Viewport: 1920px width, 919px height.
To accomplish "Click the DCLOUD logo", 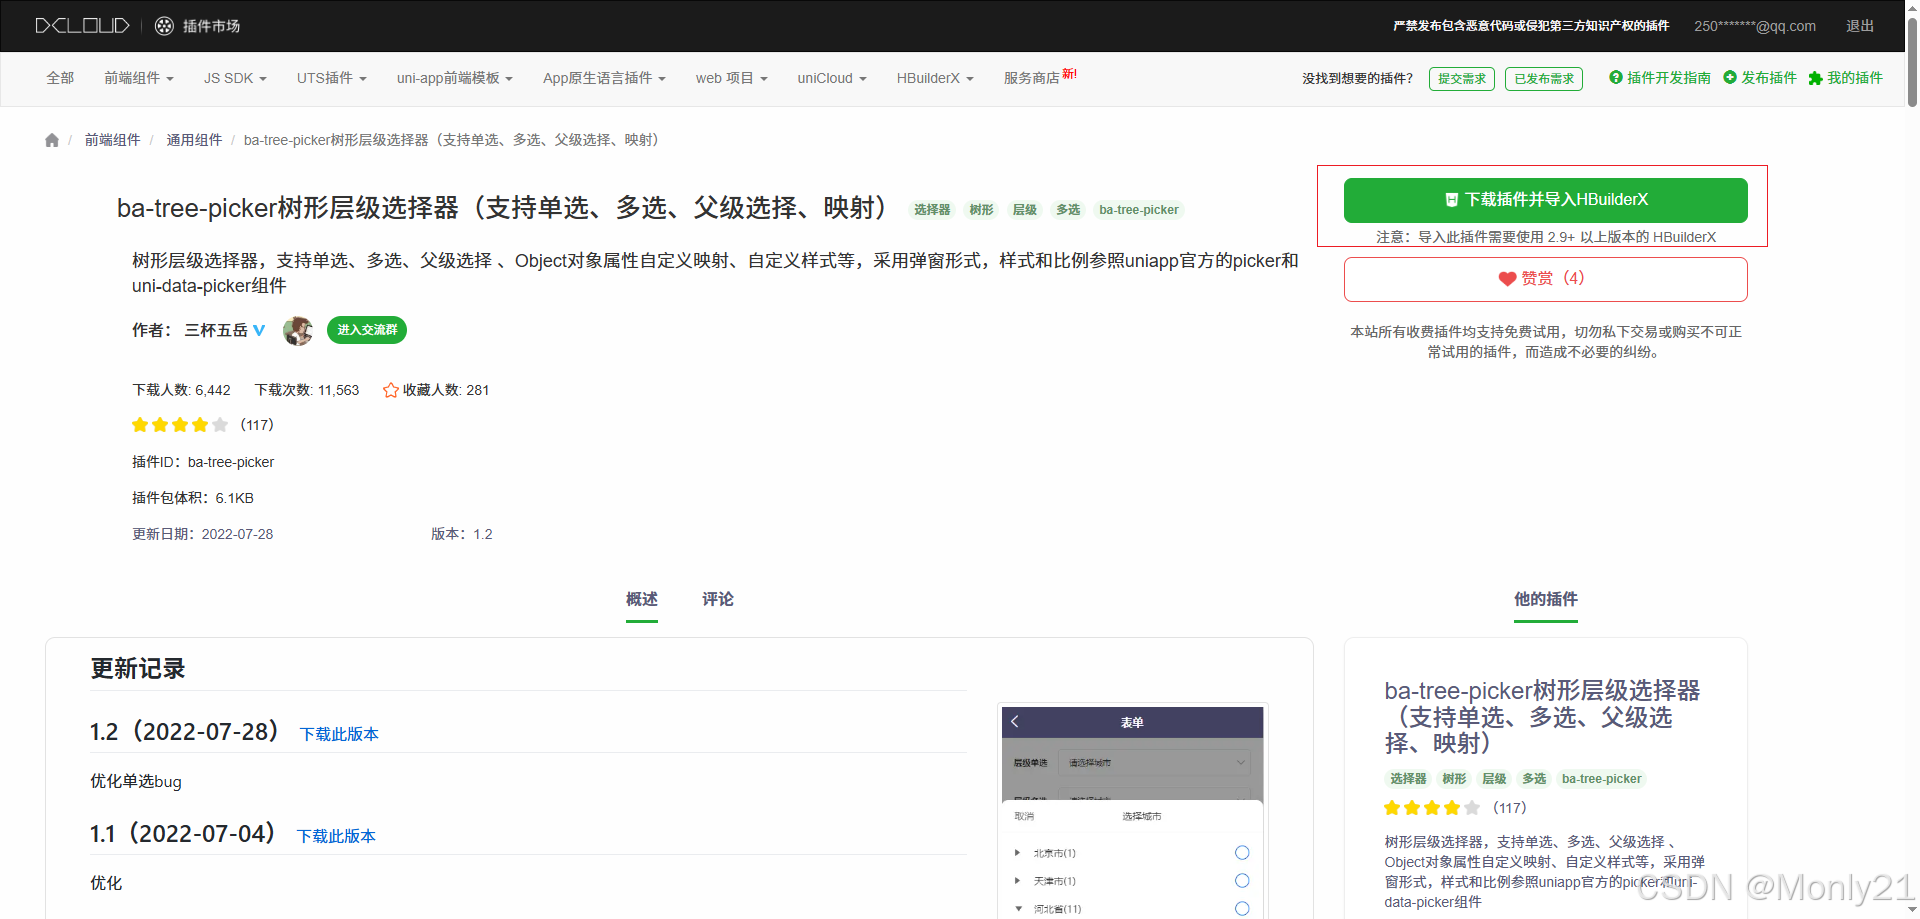I will click(x=82, y=26).
